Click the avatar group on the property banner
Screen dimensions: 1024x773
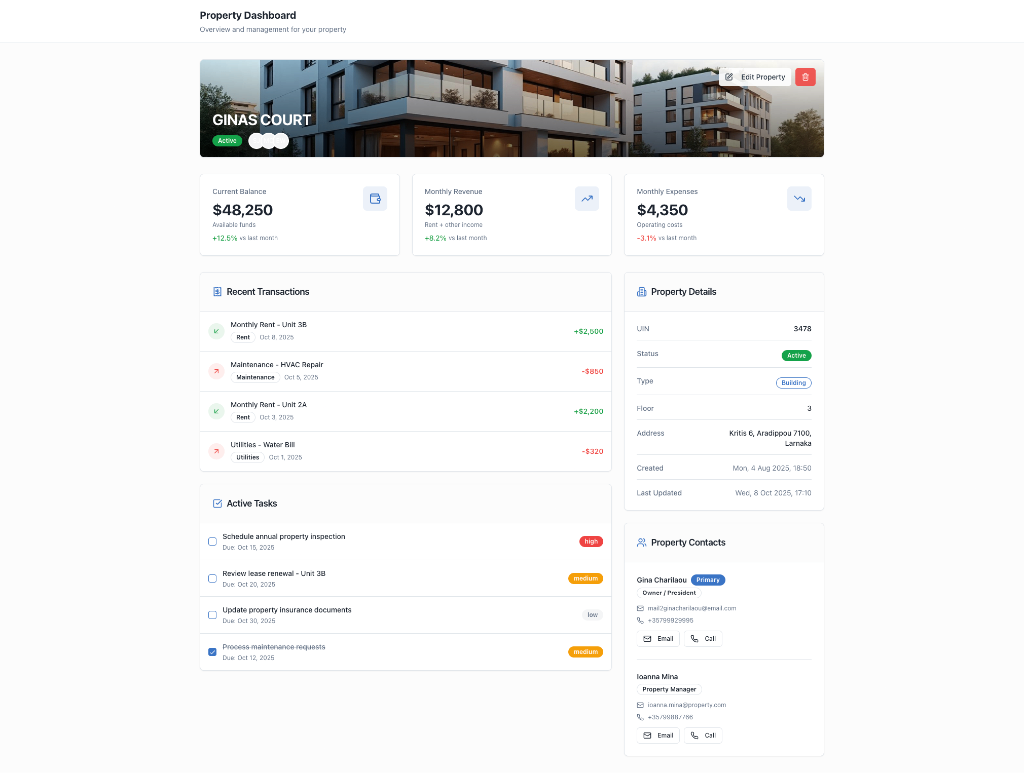[x=268, y=141]
